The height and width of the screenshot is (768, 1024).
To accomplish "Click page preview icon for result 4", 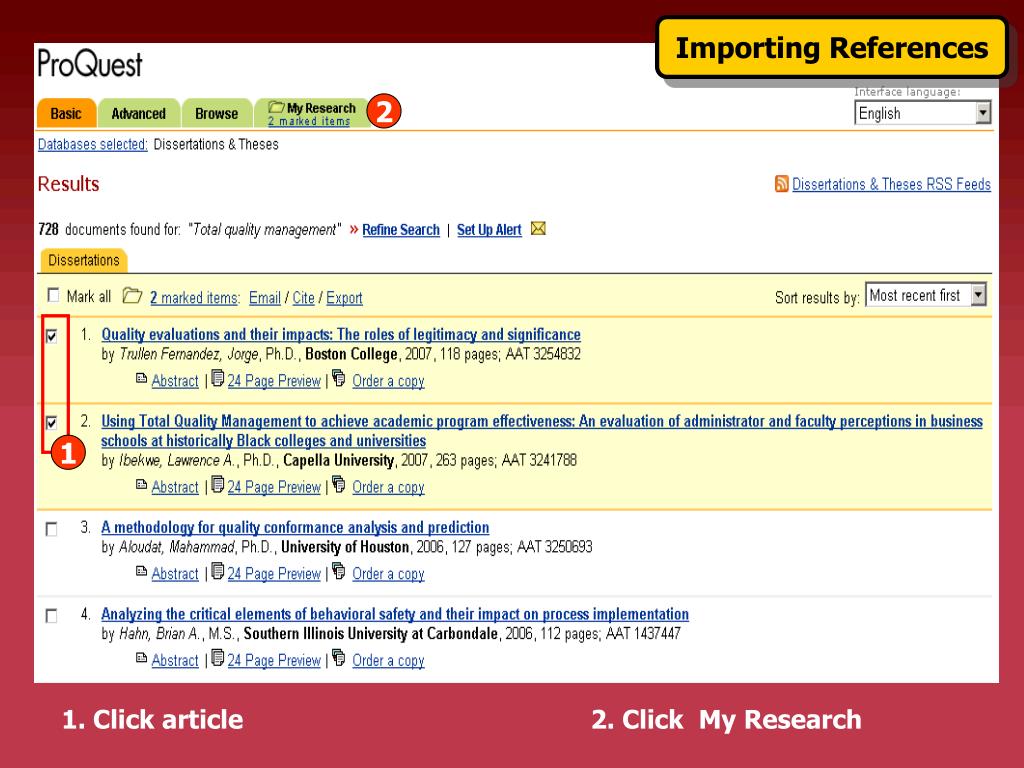I will tap(217, 658).
